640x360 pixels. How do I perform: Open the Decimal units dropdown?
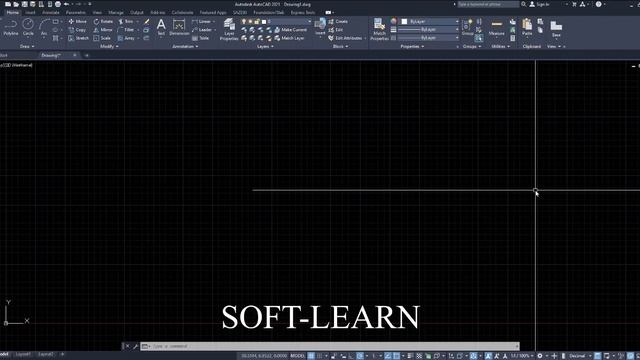click(x=580, y=356)
